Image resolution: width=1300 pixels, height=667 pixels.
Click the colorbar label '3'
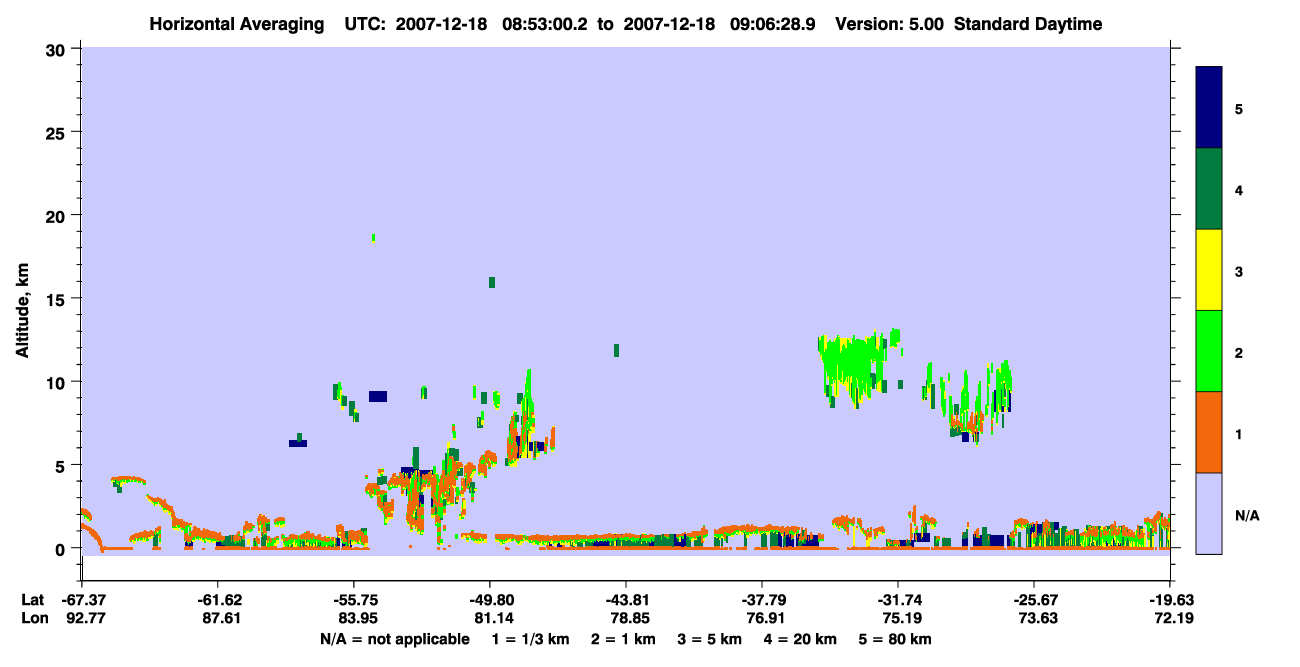1239,270
